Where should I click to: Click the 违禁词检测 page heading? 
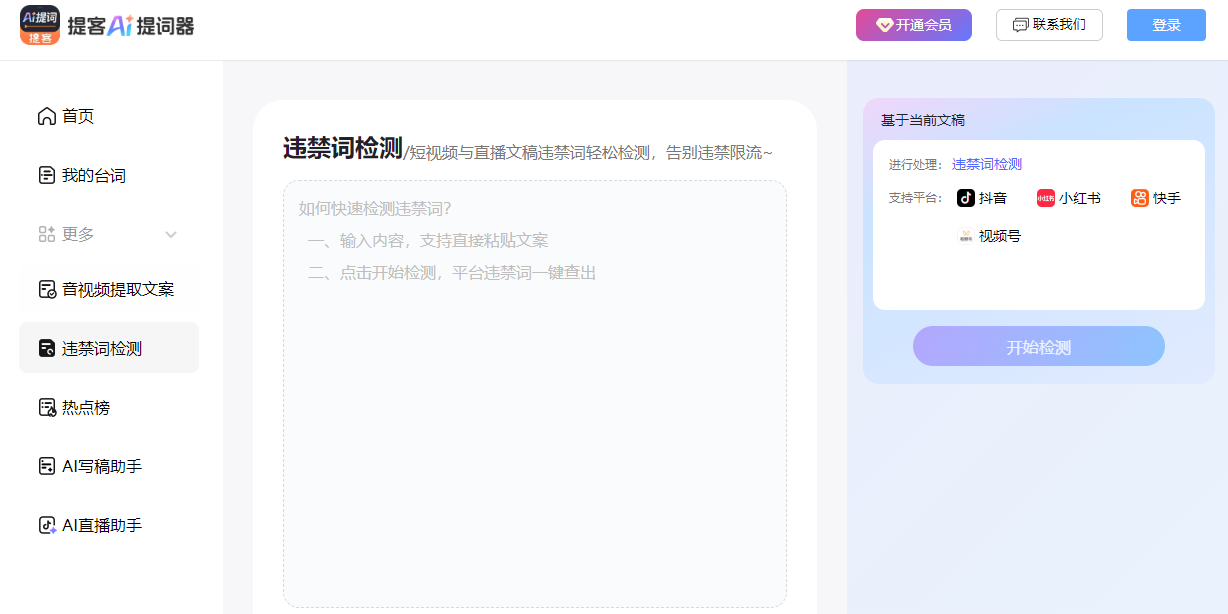pyautogui.click(x=342, y=149)
